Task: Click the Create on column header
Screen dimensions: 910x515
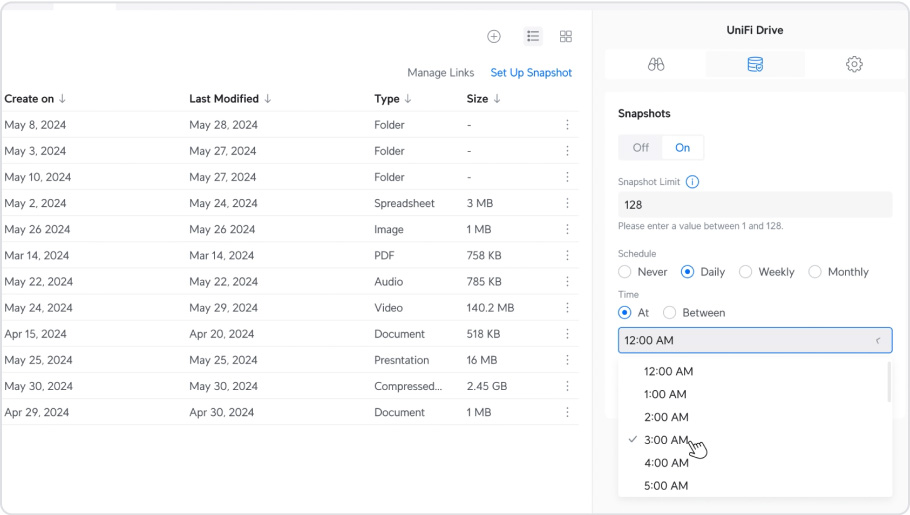Action: tap(29, 99)
